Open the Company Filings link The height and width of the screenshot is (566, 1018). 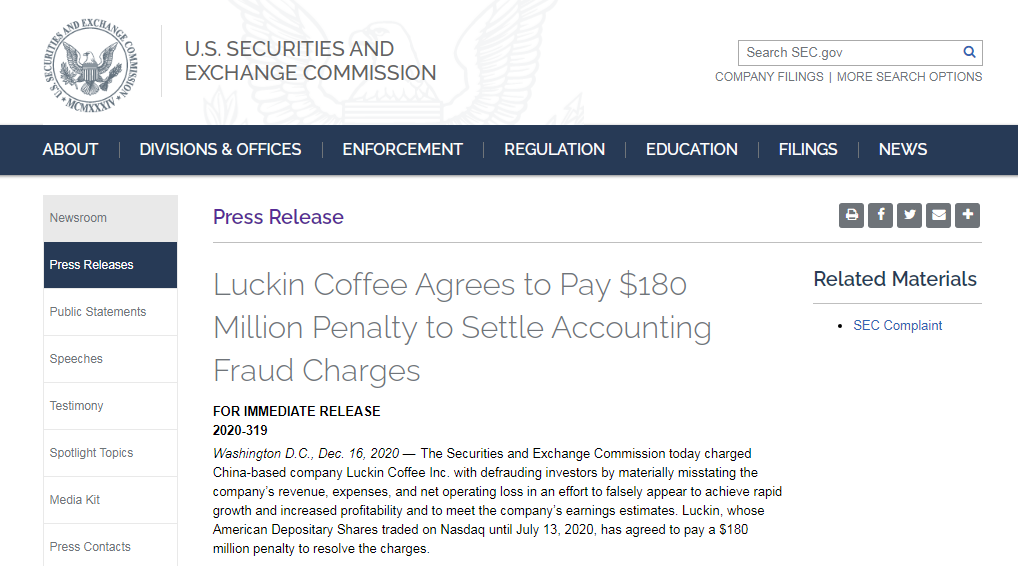[x=769, y=77]
